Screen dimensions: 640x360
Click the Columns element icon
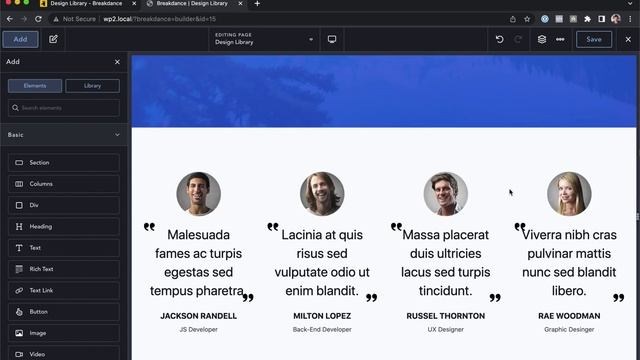19,184
